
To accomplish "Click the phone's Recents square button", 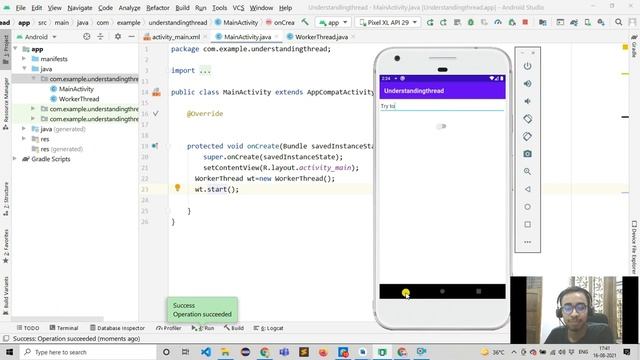I will click(478, 291).
